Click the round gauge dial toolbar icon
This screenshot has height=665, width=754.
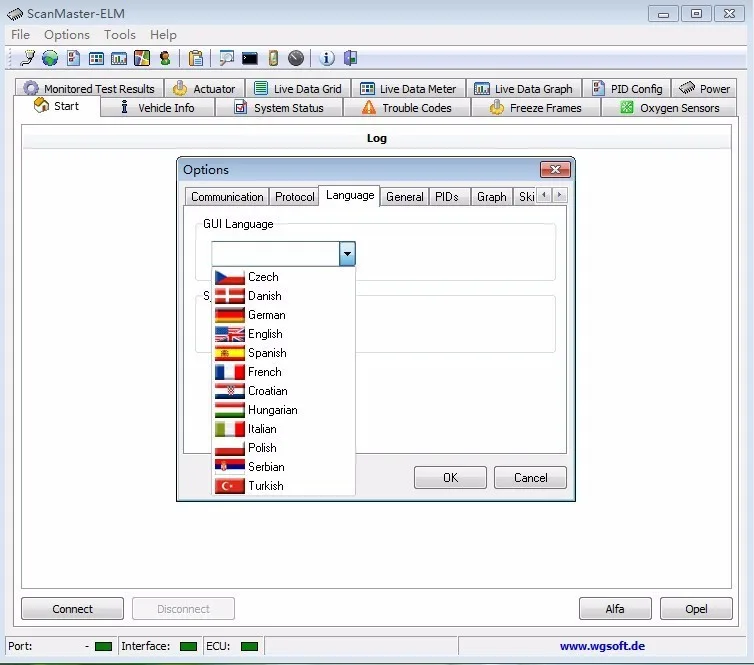tap(296, 58)
